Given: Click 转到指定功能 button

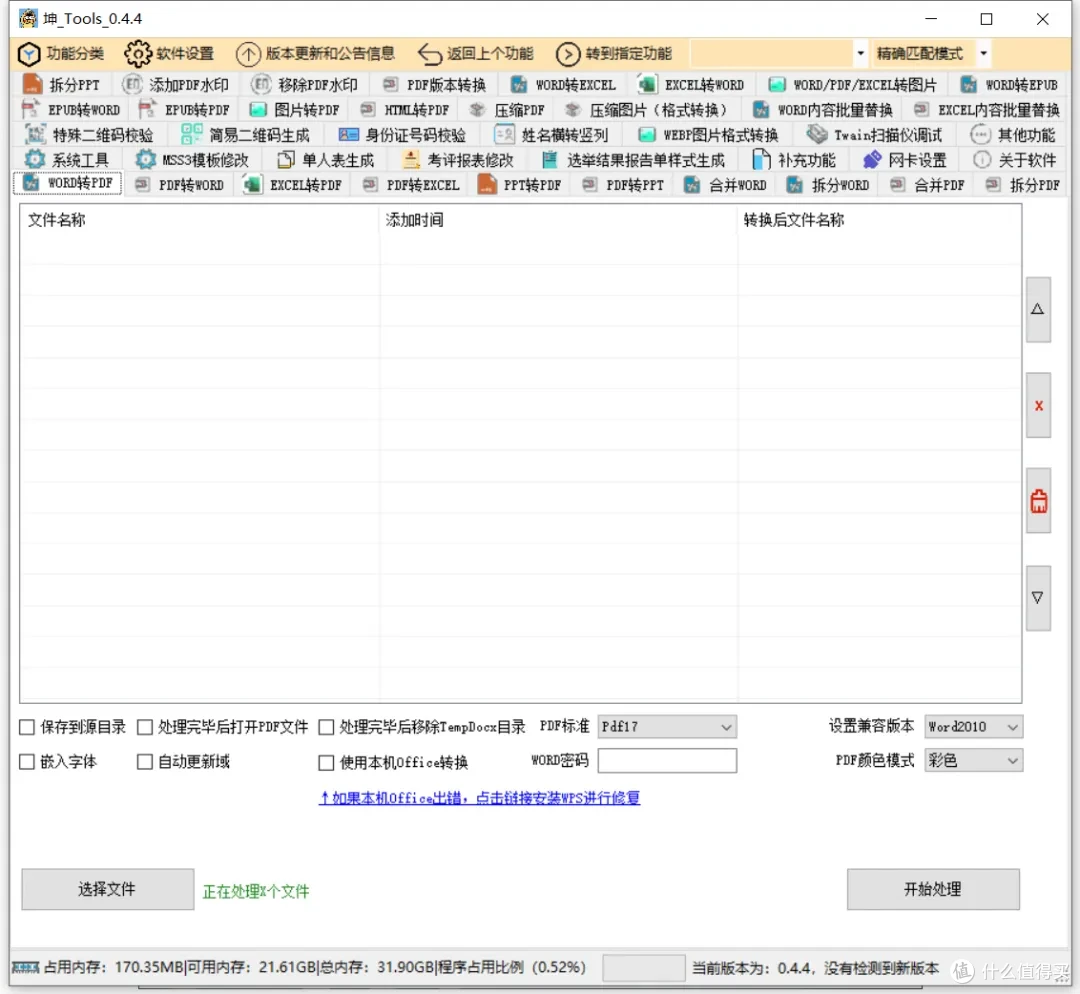Looking at the screenshot, I should (614, 53).
